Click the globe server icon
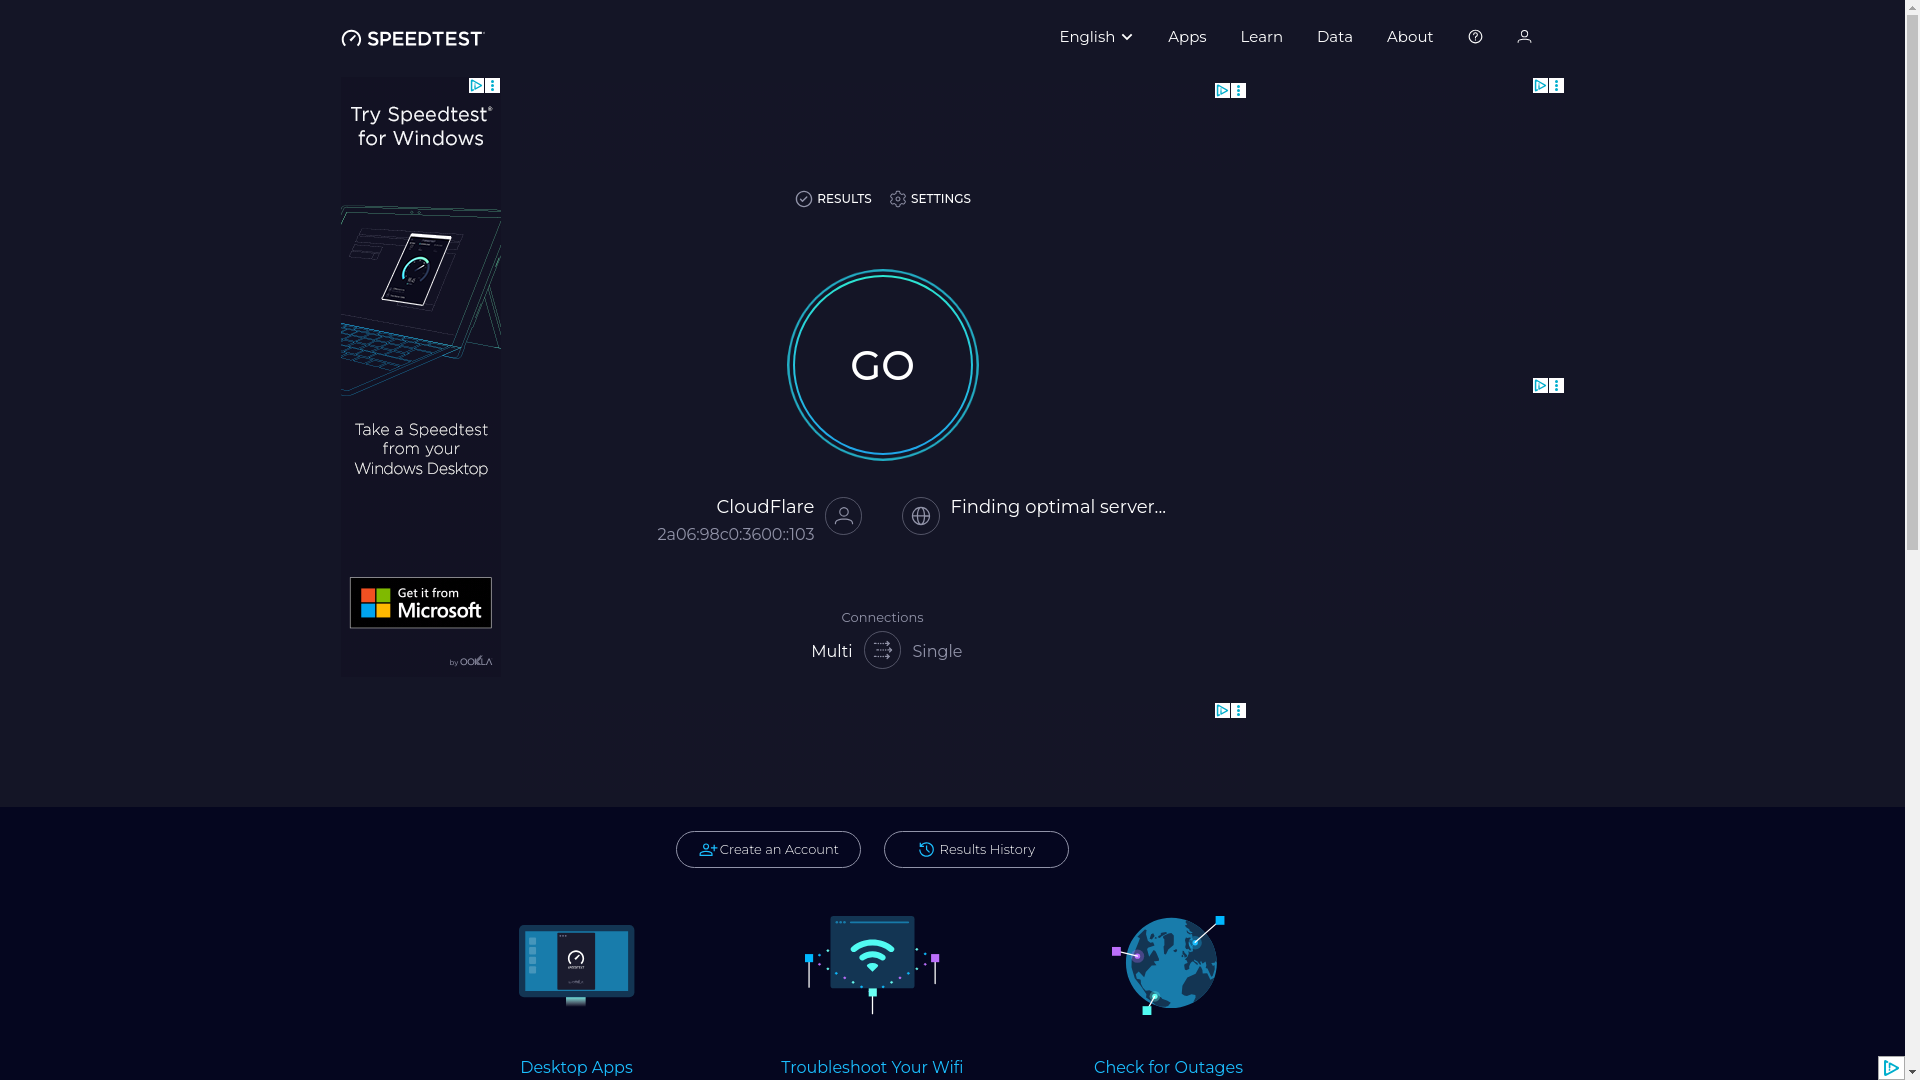Screen dimensions: 1920x1080 (920, 516)
